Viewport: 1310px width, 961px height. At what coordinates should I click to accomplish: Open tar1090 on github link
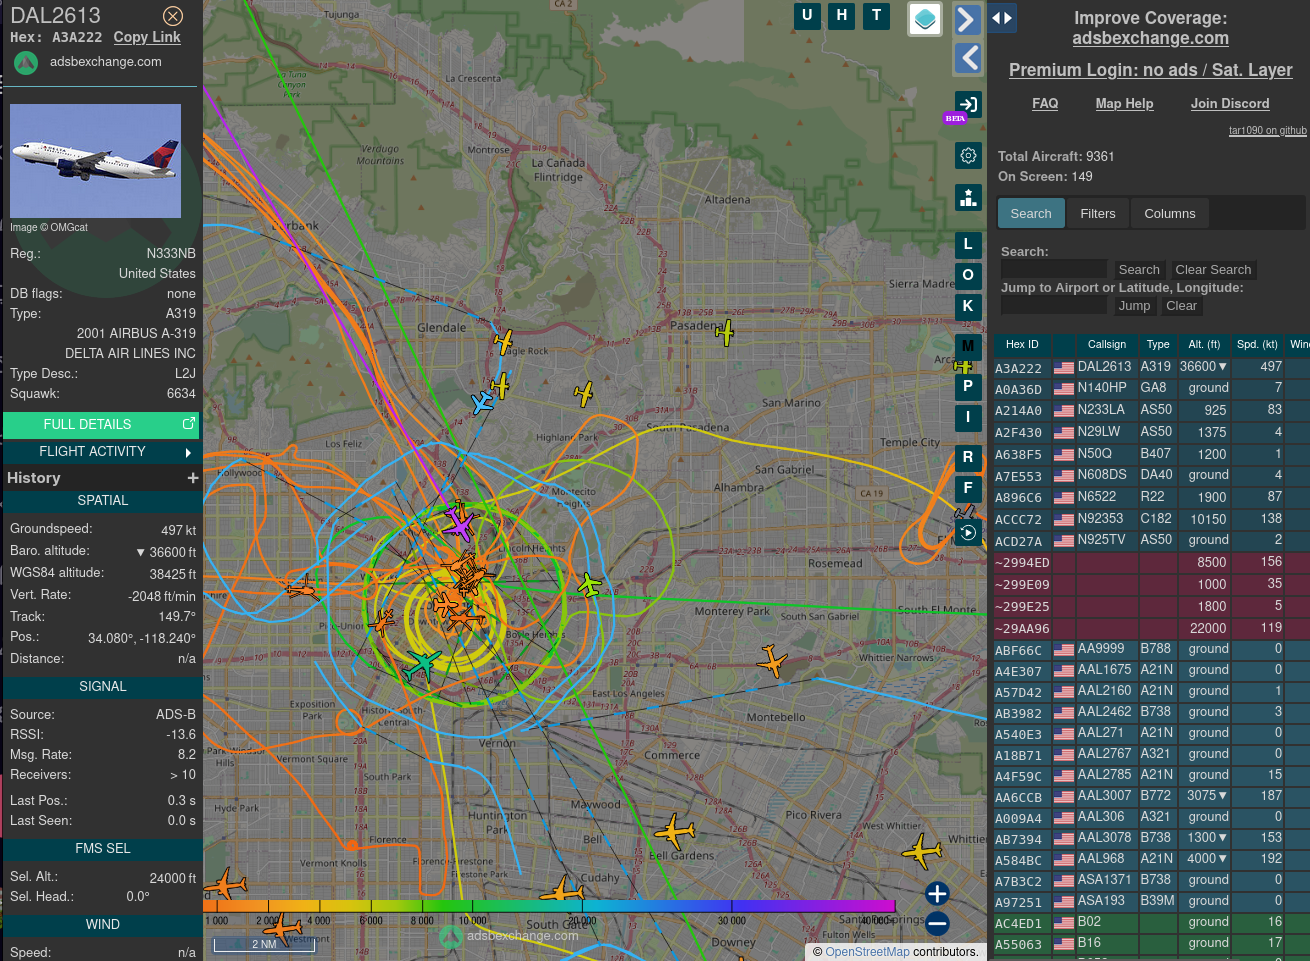[x=1267, y=130]
